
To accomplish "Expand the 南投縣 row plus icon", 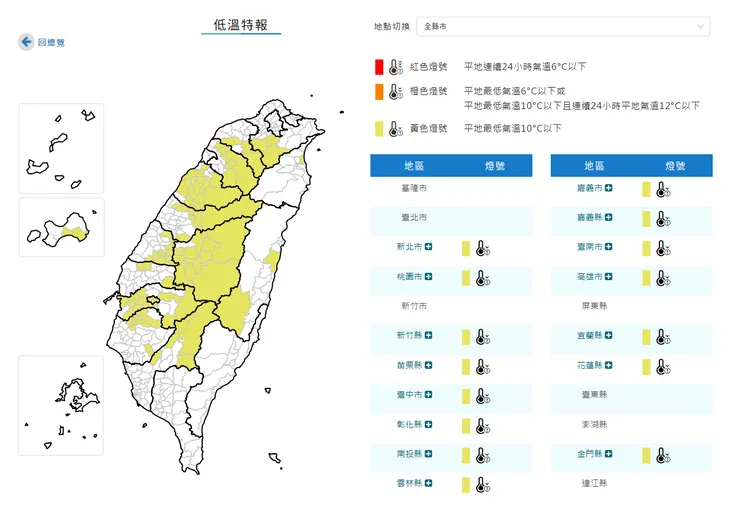I will point(429,454).
